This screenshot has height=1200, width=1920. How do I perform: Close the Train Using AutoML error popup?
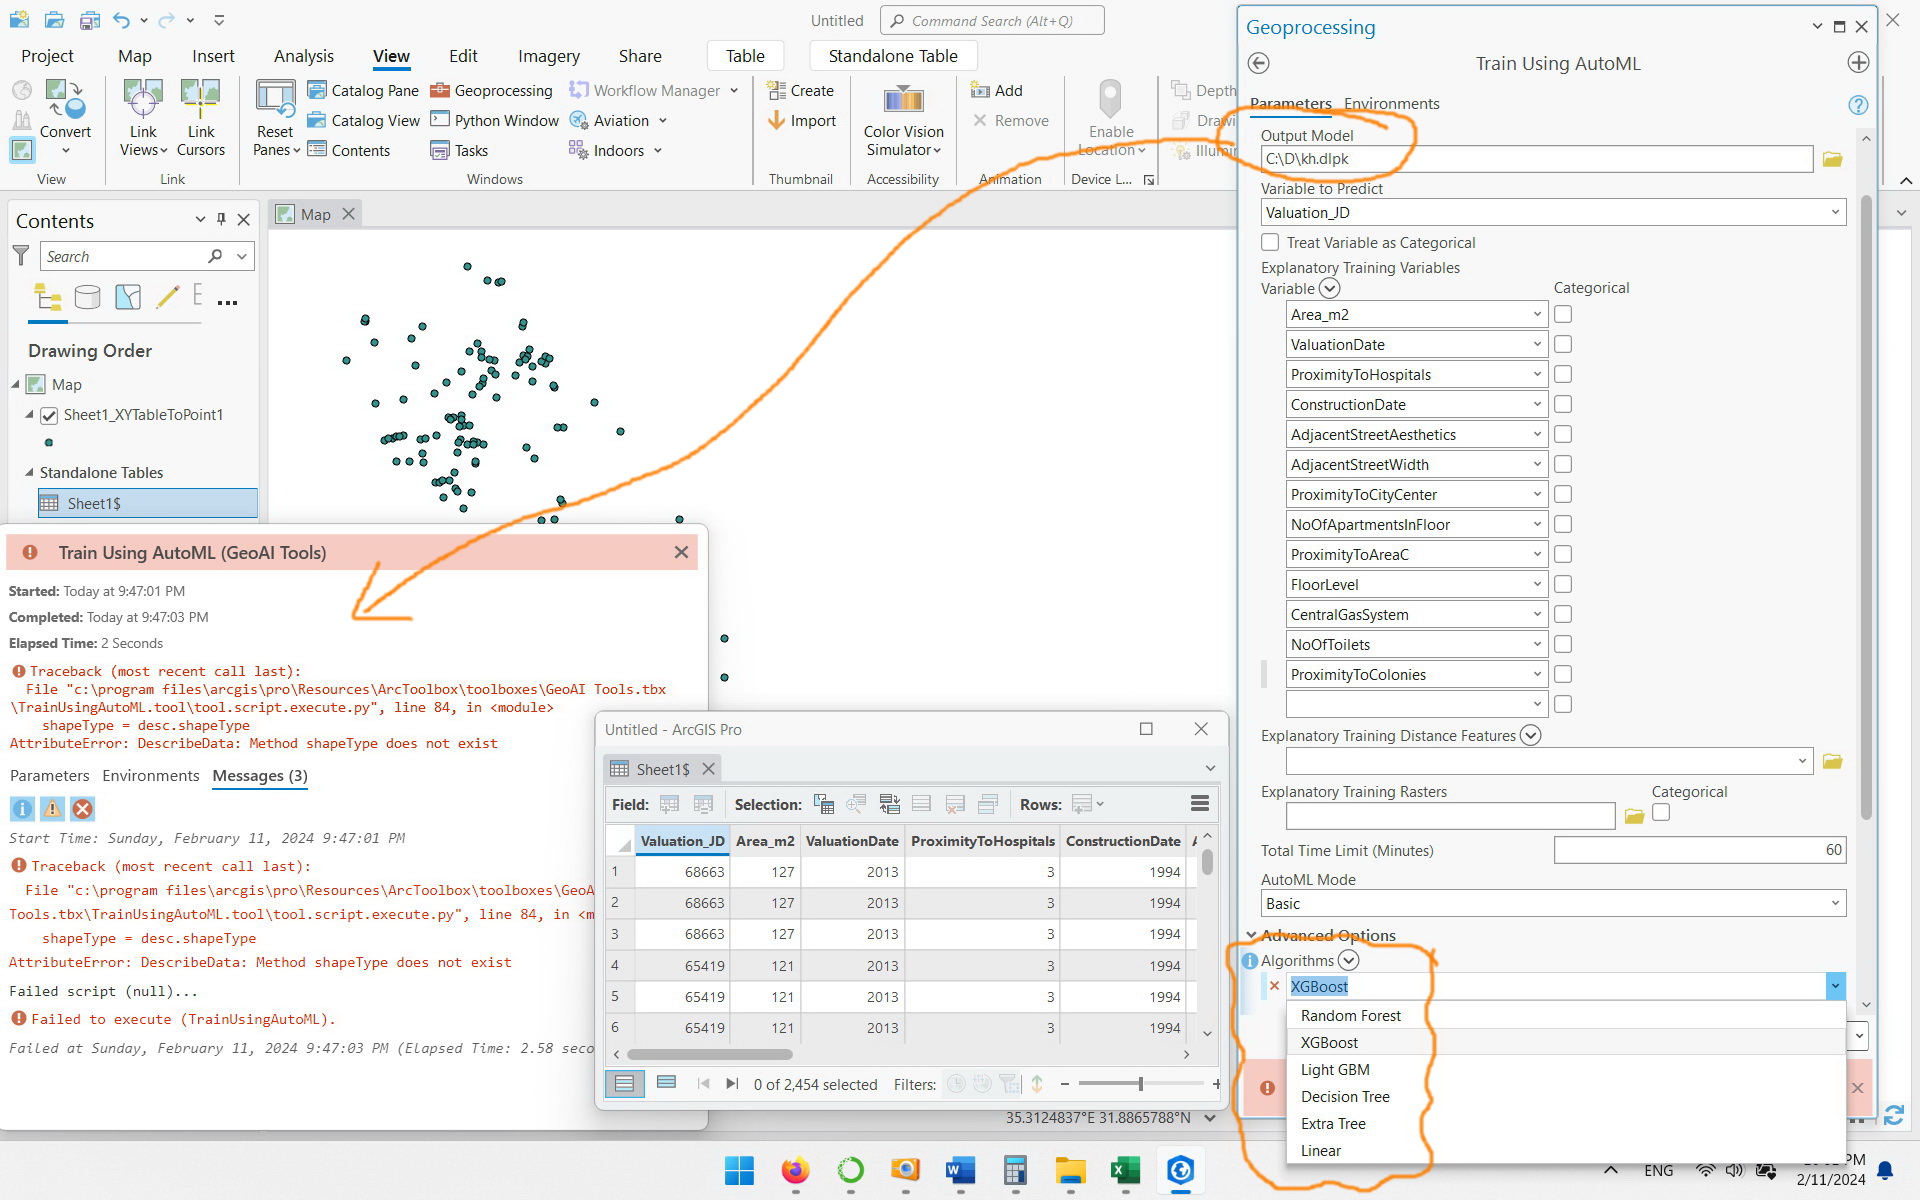(x=681, y=552)
